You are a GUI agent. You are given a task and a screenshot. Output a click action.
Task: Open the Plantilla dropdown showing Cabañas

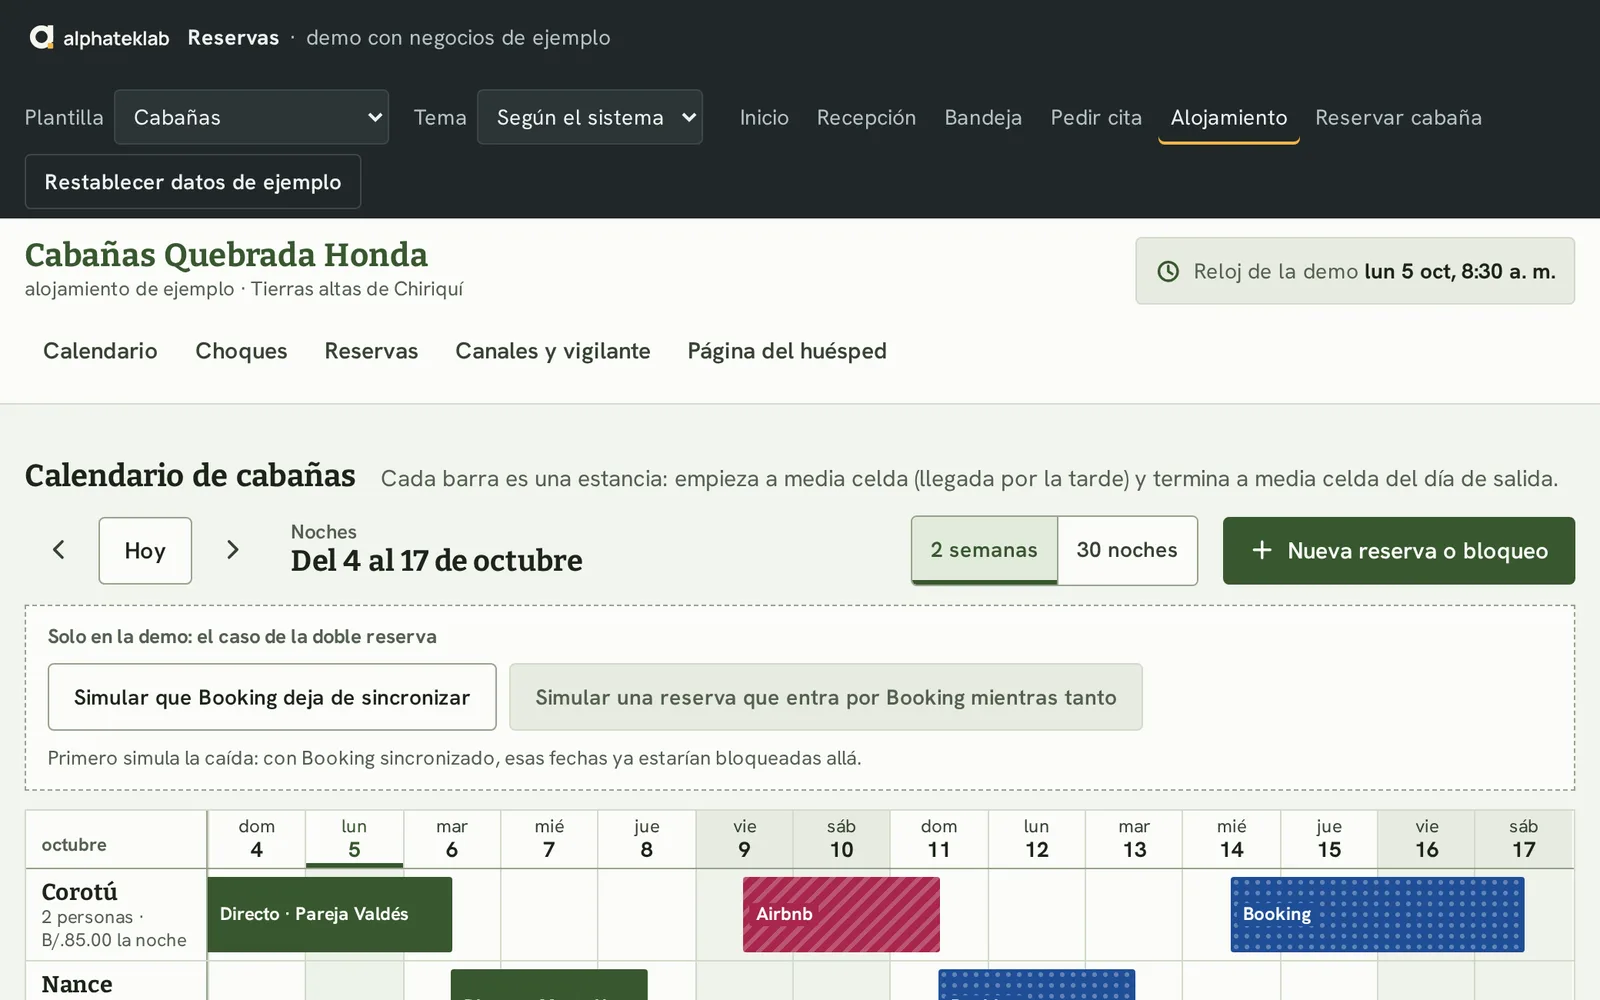[251, 117]
